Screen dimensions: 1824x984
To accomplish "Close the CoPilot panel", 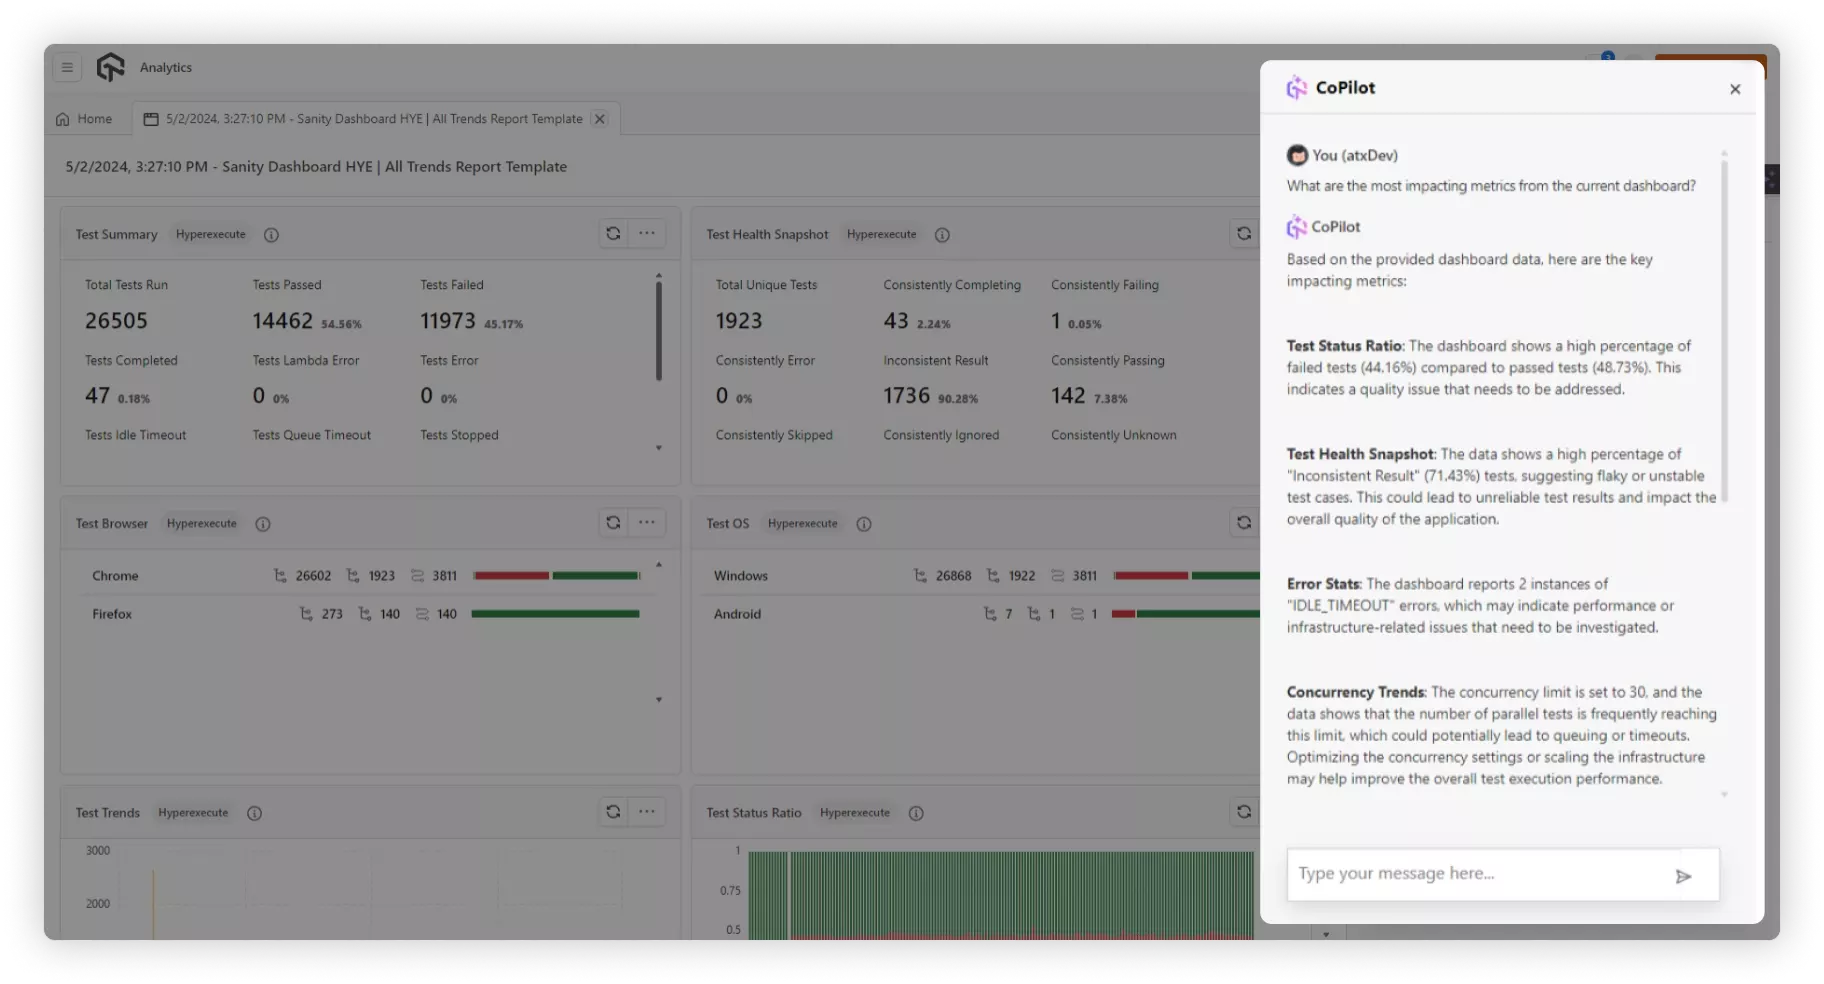I will coord(1735,89).
